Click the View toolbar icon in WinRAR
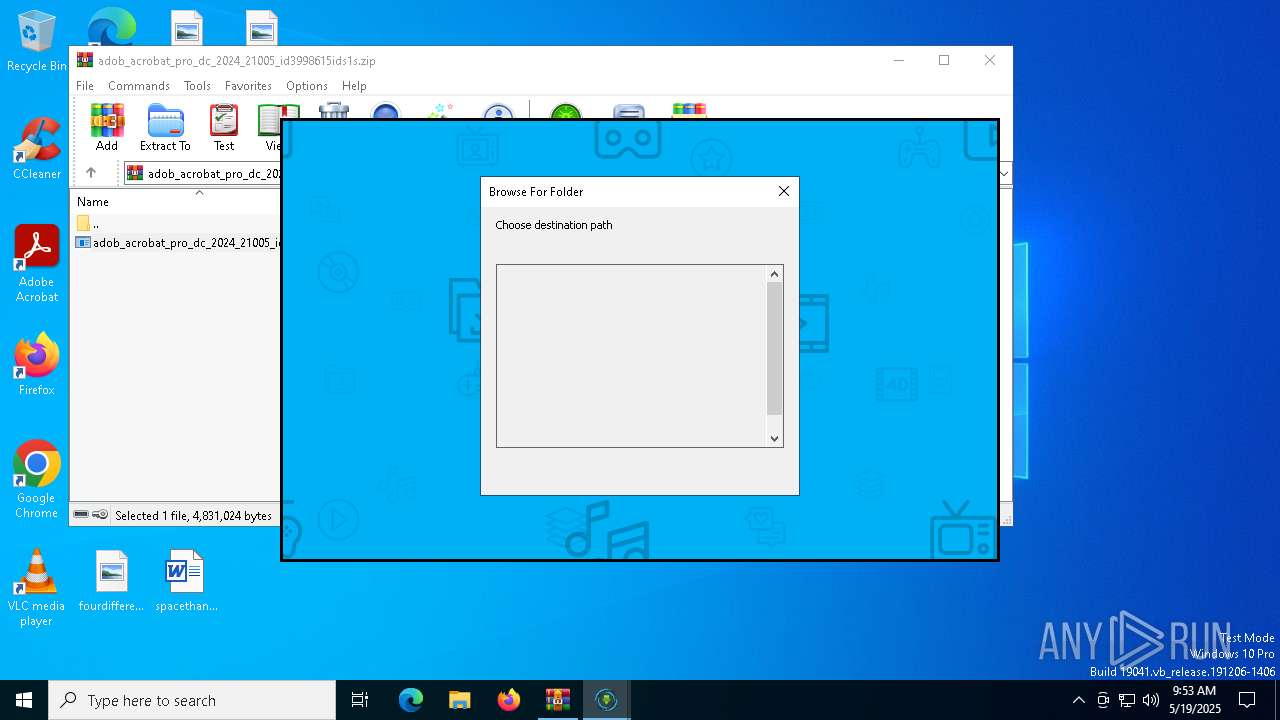1280x720 pixels. point(269,127)
